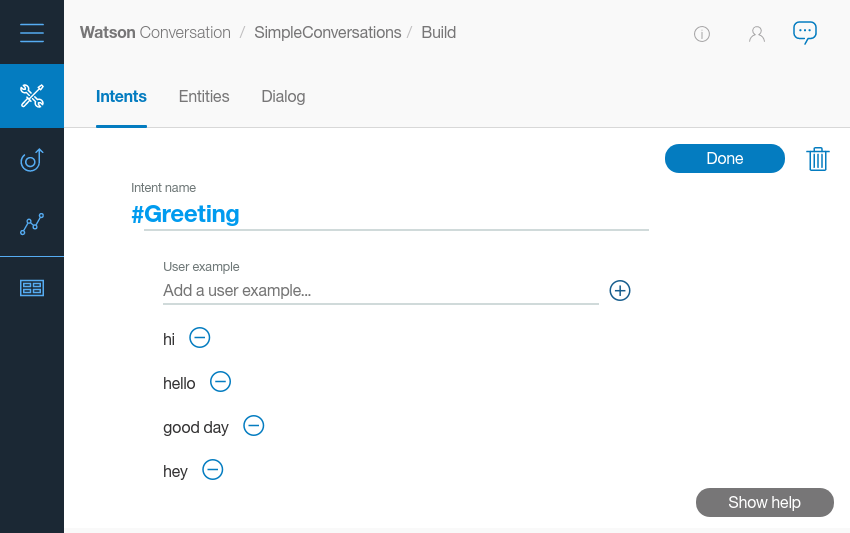The image size is (850, 533).
Task: Open the chat try-it-out icon
Action: (805, 32)
